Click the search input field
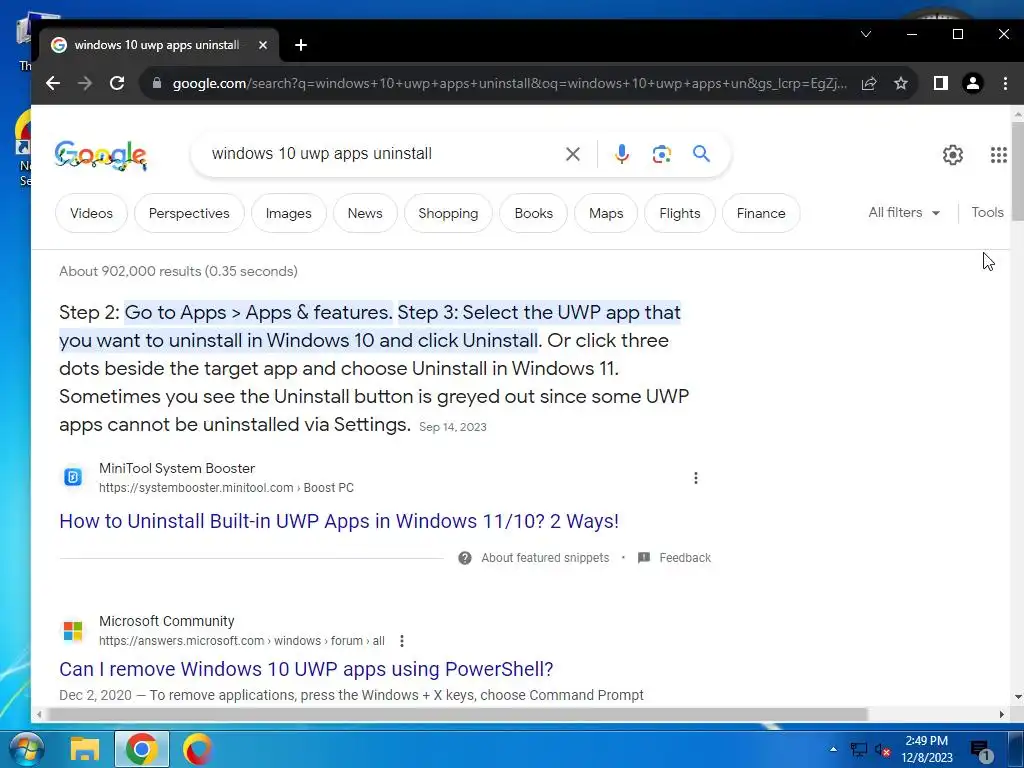This screenshot has height=768, width=1024. [385, 154]
